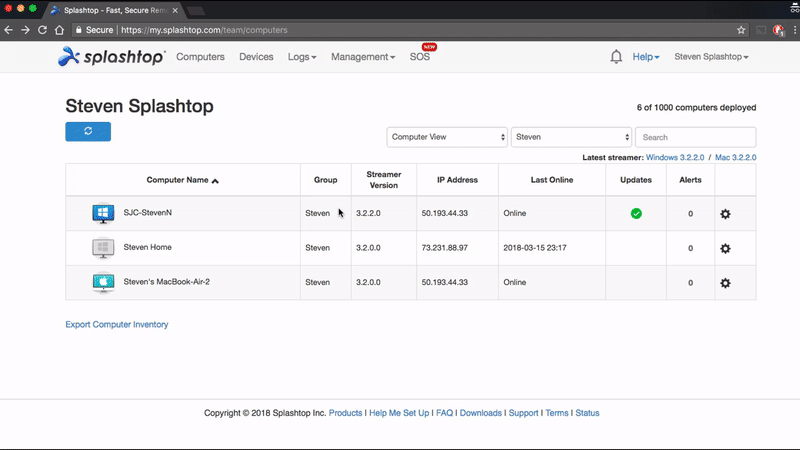The height and width of the screenshot is (450, 800).
Task: Click the Steven's MacBook-Air-2 Mac computer icon
Action: [x=103, y=283]
